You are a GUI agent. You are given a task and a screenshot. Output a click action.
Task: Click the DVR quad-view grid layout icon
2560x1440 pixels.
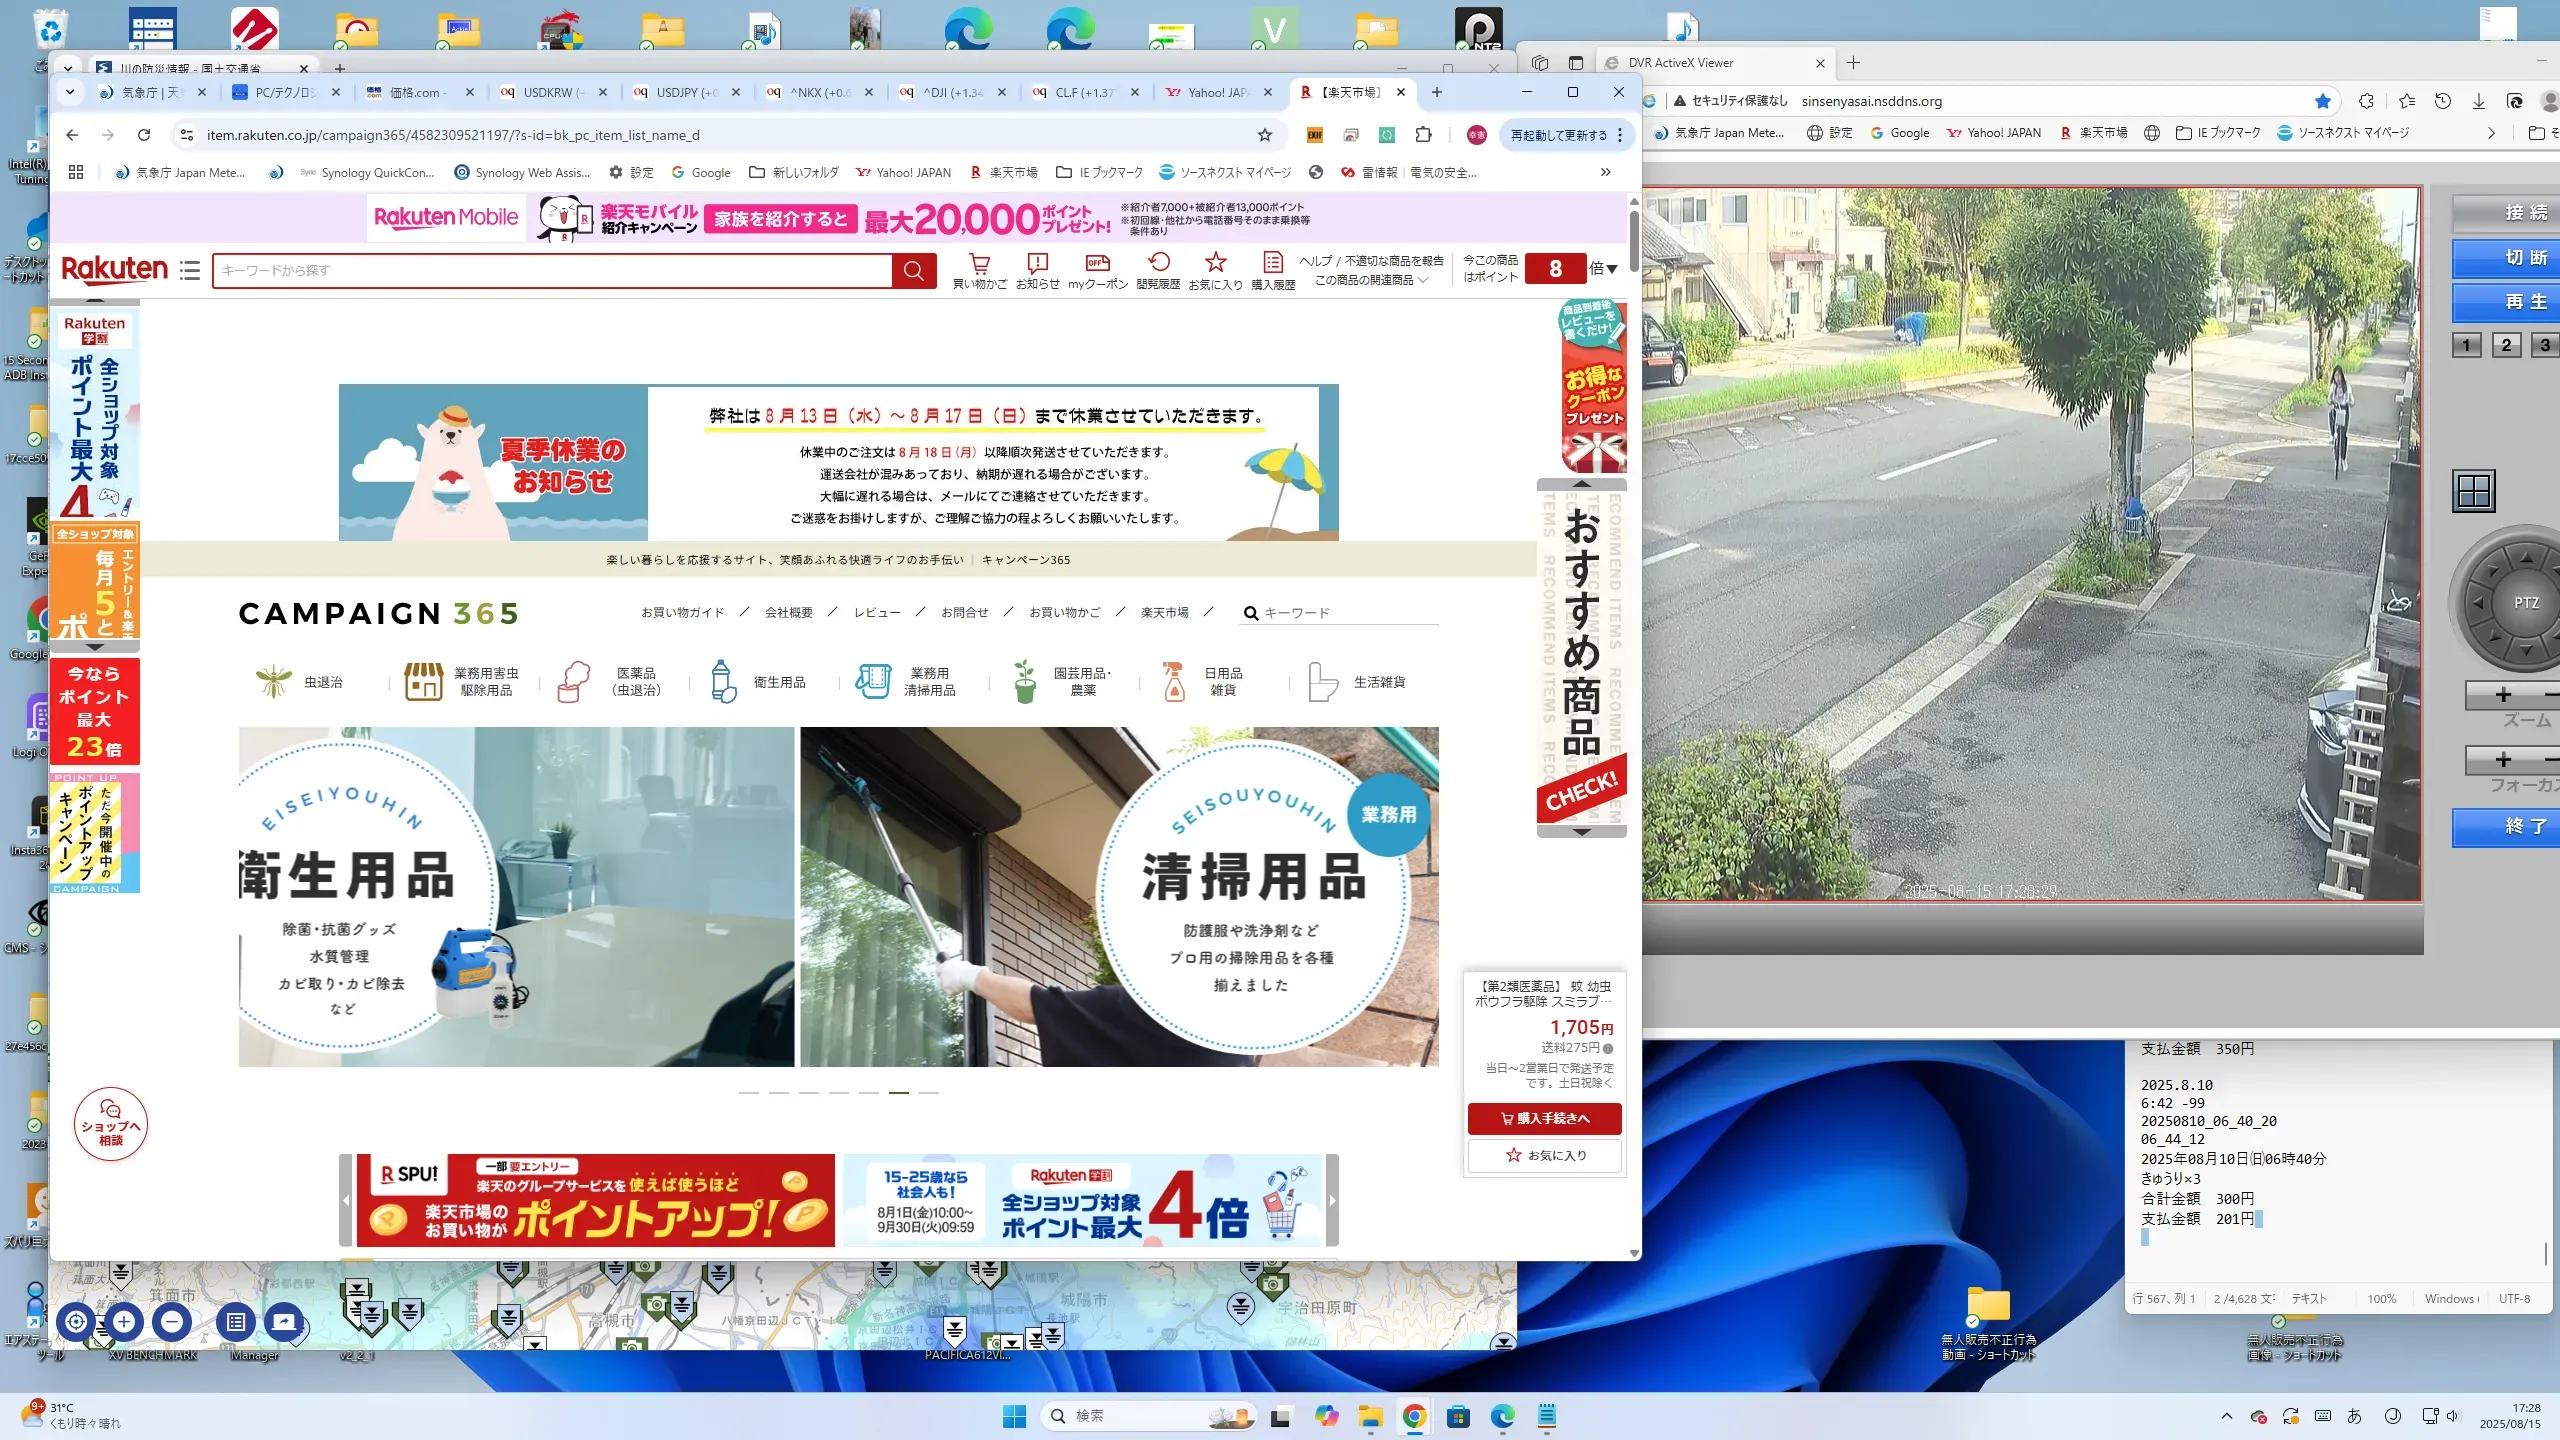click(x=2474, y=491)
